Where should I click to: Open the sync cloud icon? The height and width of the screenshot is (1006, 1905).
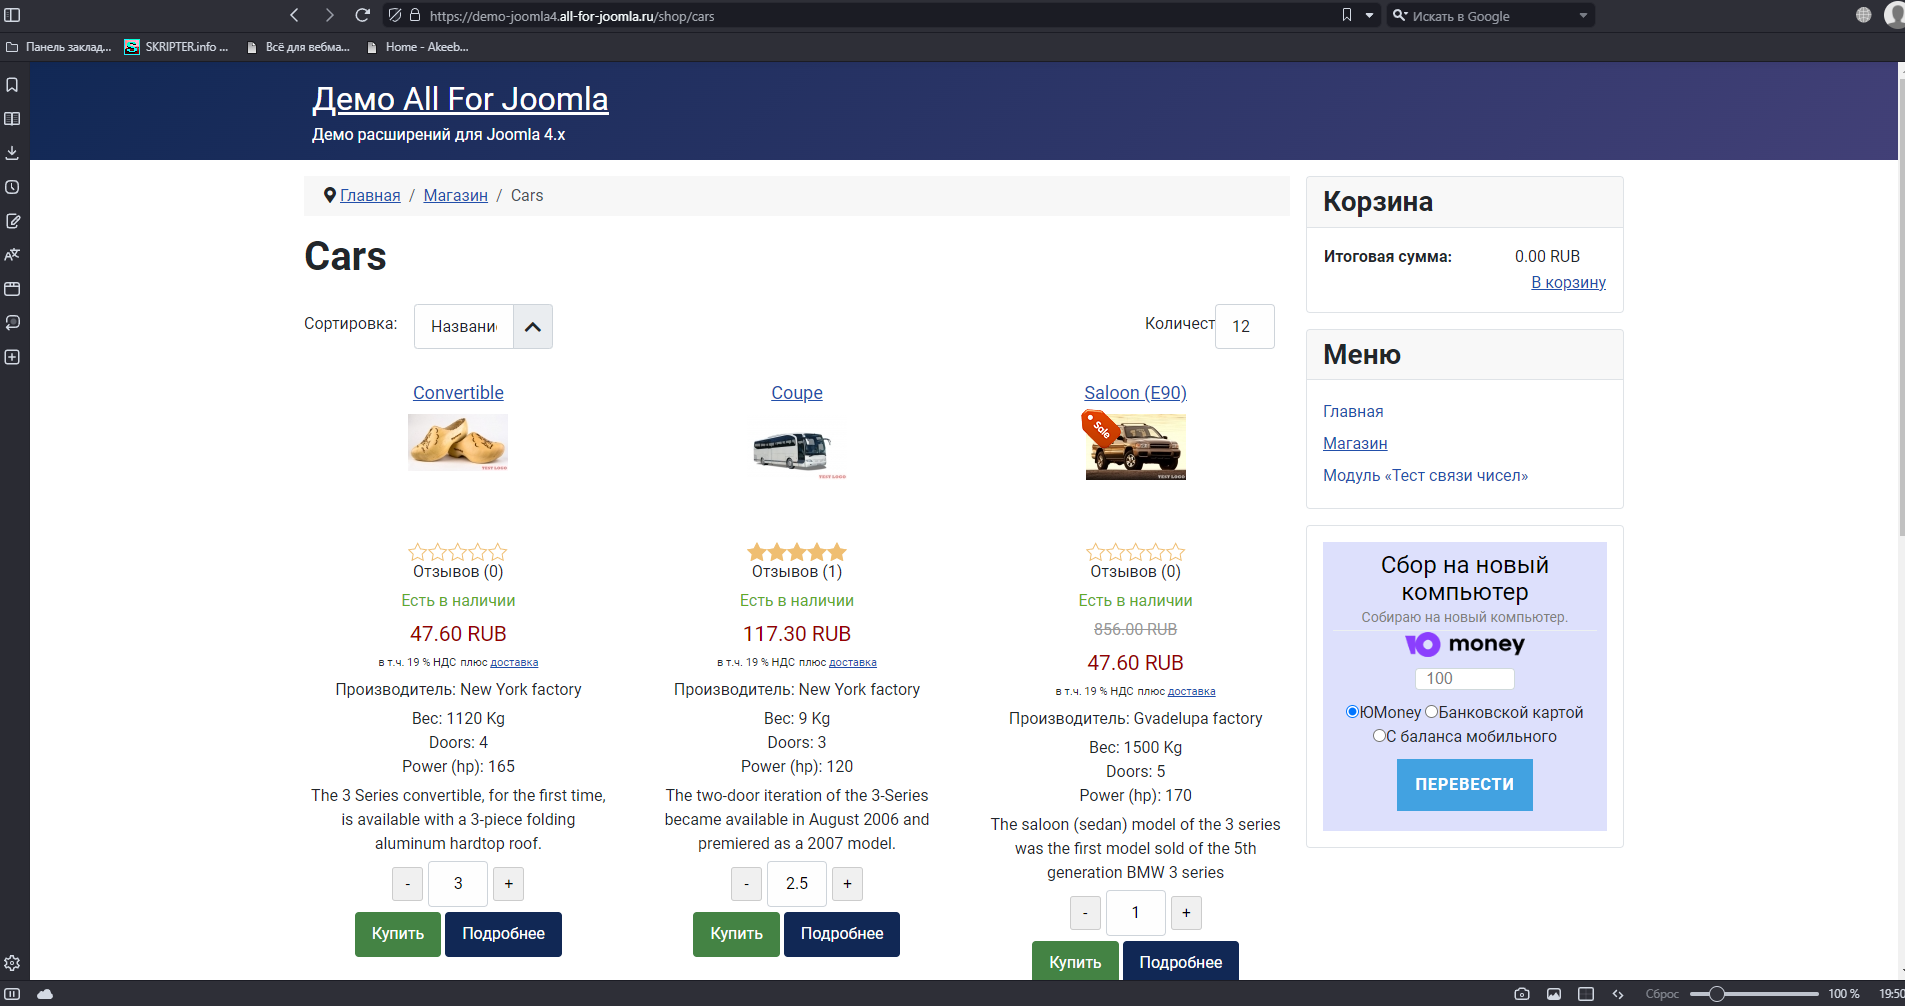(45, 994)
